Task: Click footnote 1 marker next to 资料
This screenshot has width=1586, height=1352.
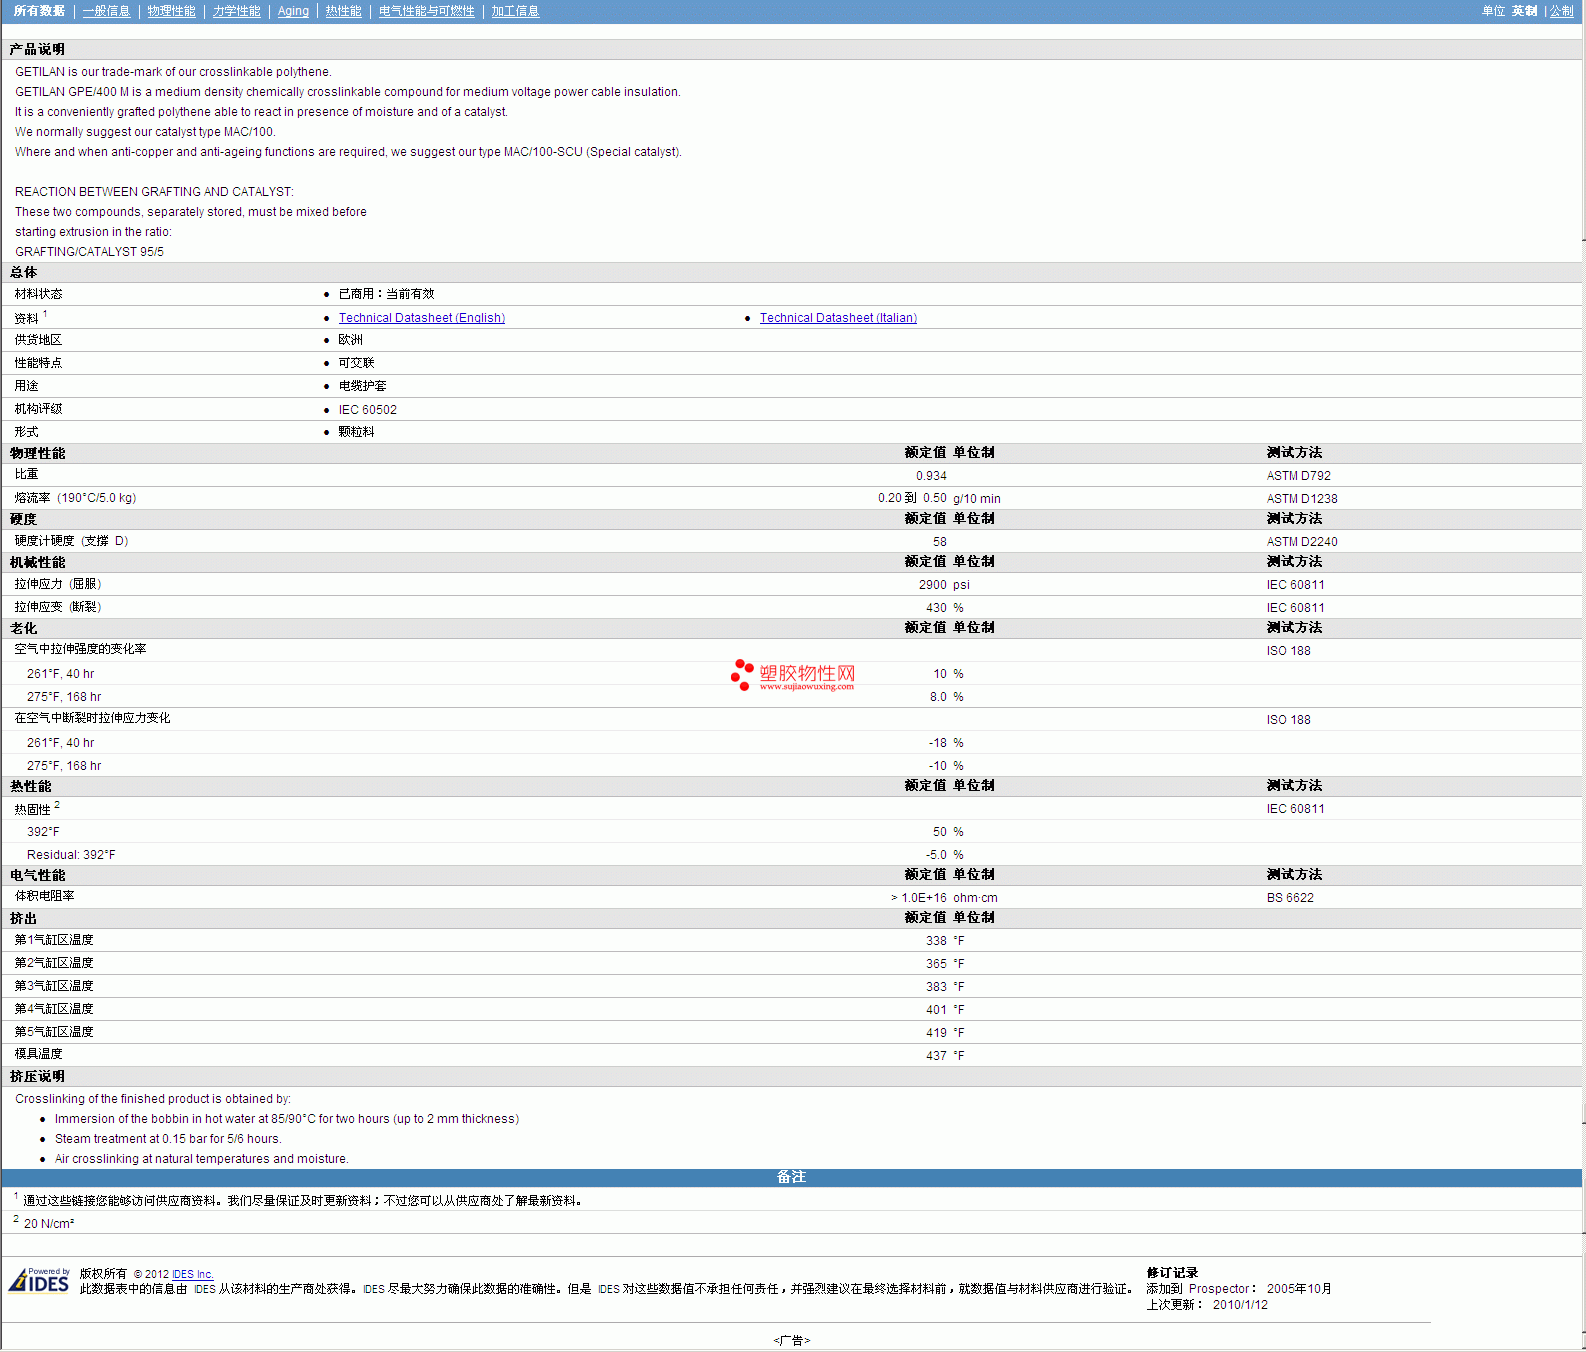Action: [x=45, y=314]
